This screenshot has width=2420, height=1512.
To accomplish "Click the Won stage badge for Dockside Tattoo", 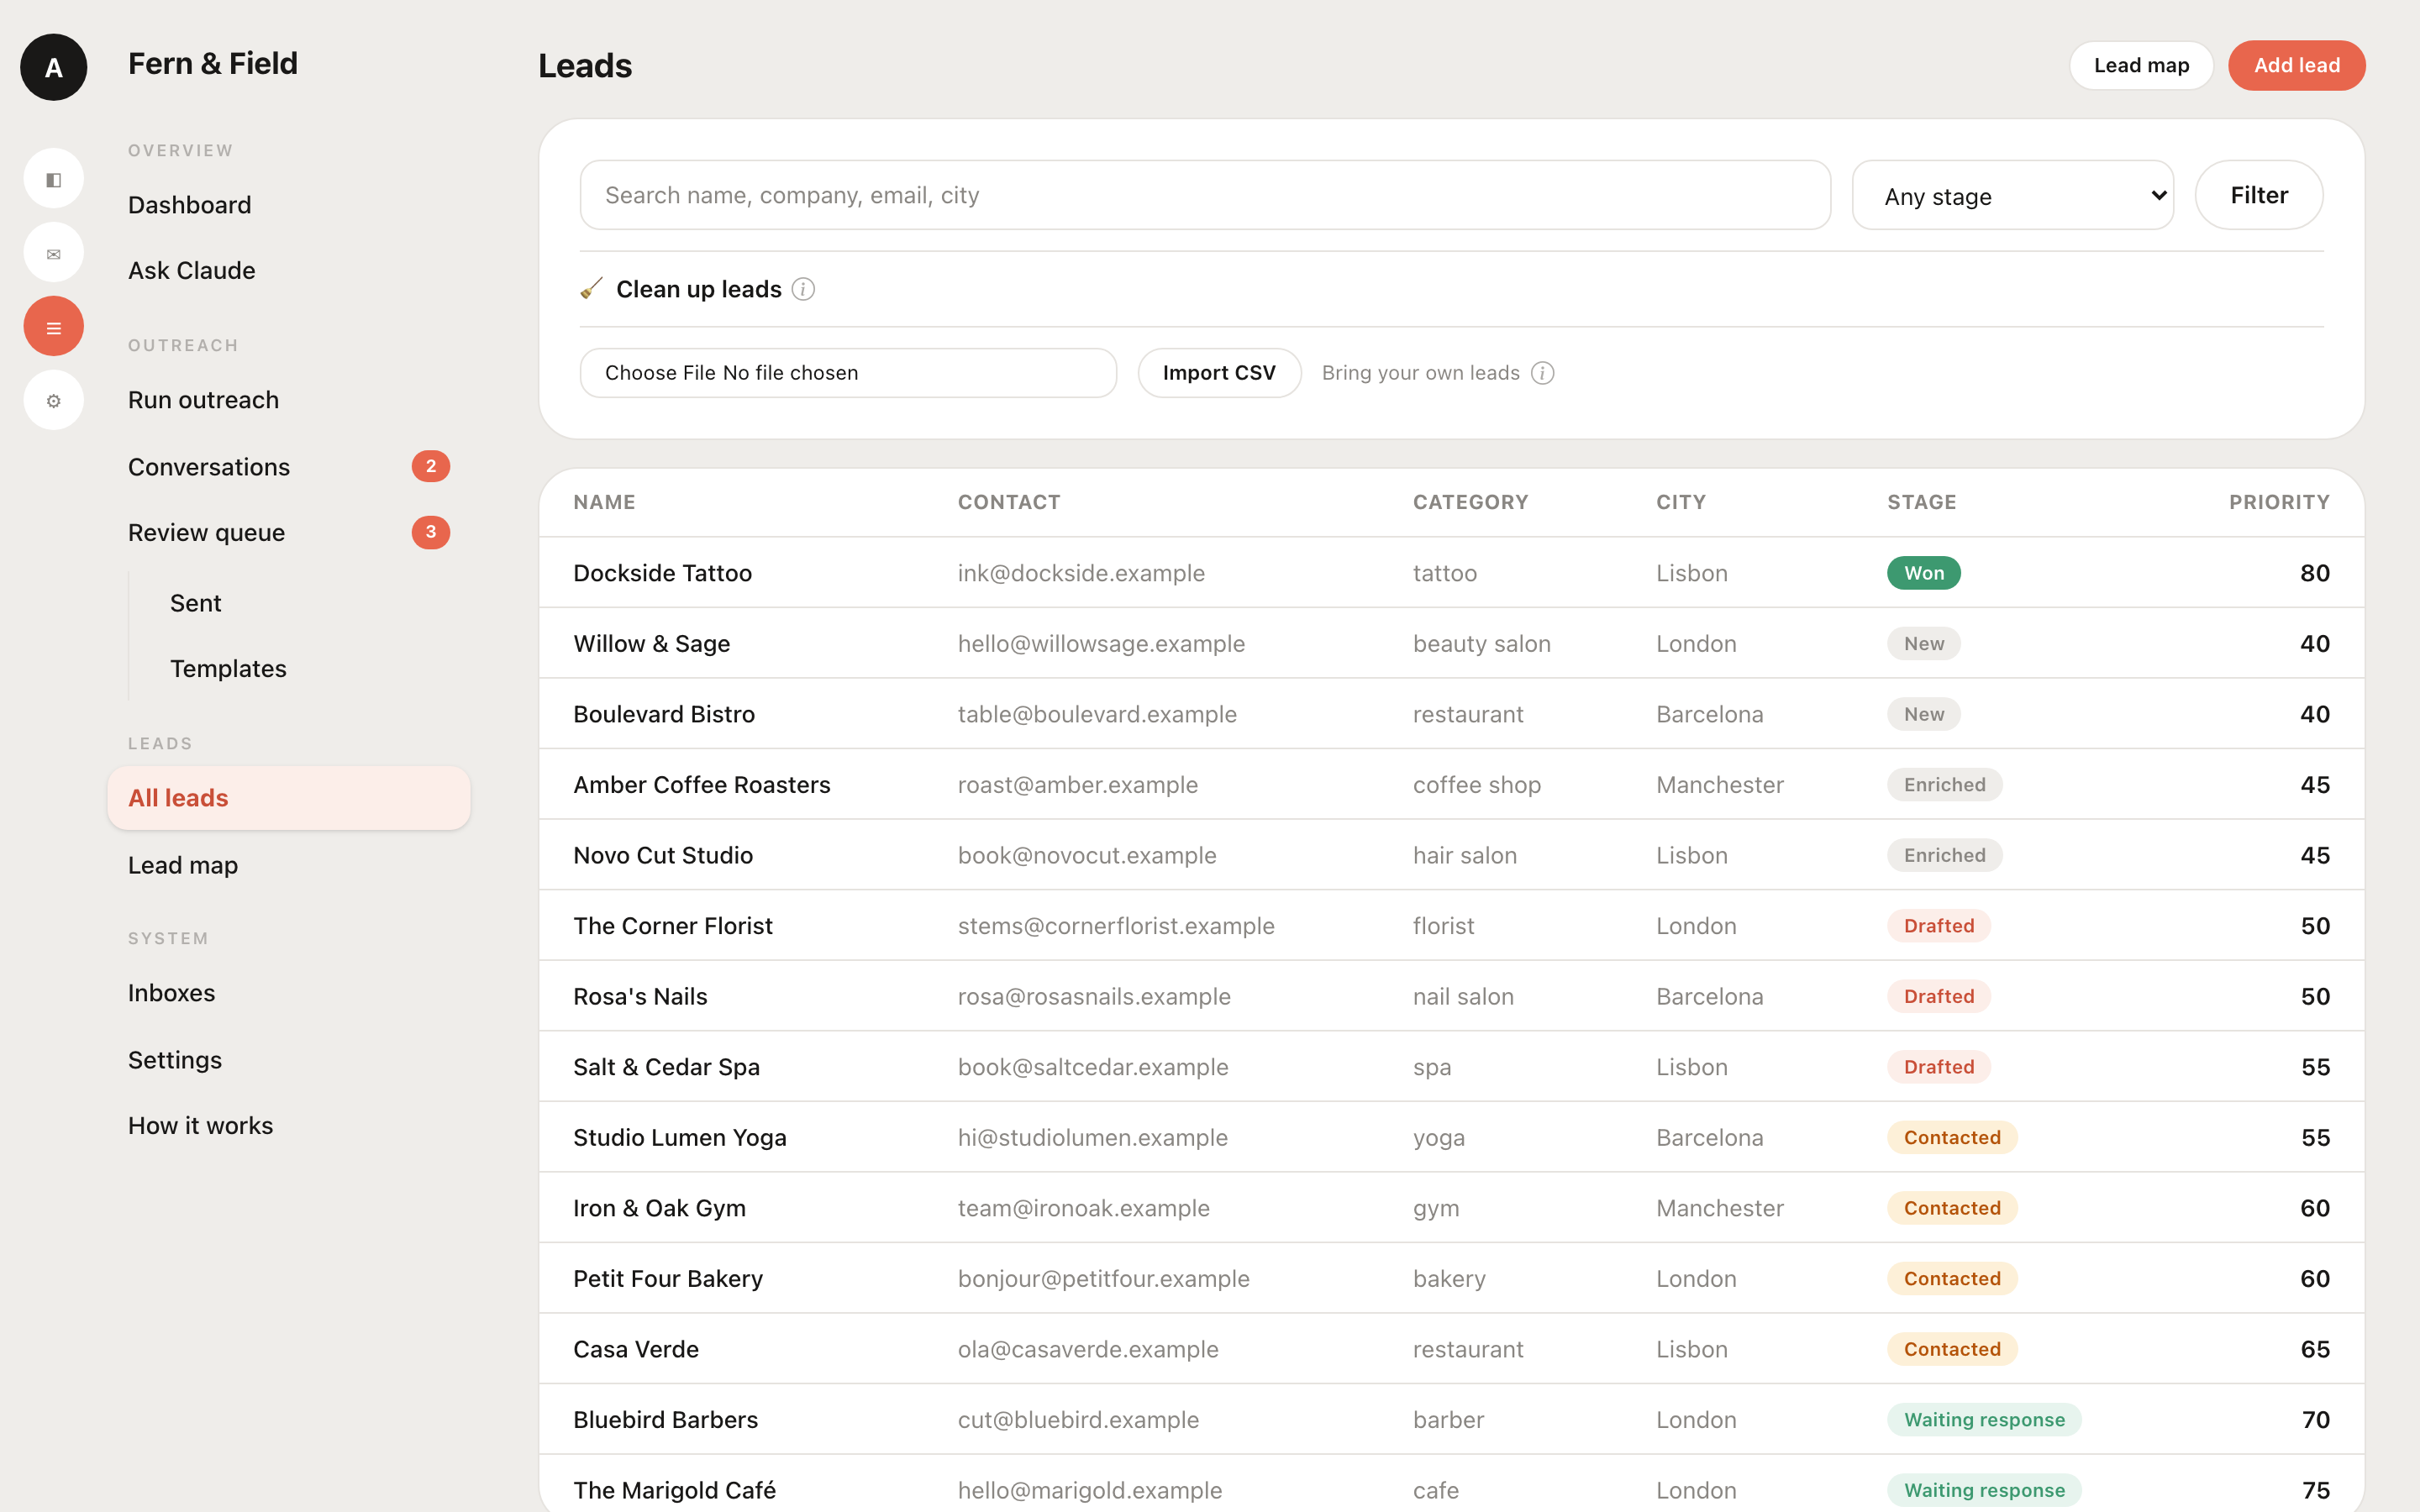I will point(1924,573).
